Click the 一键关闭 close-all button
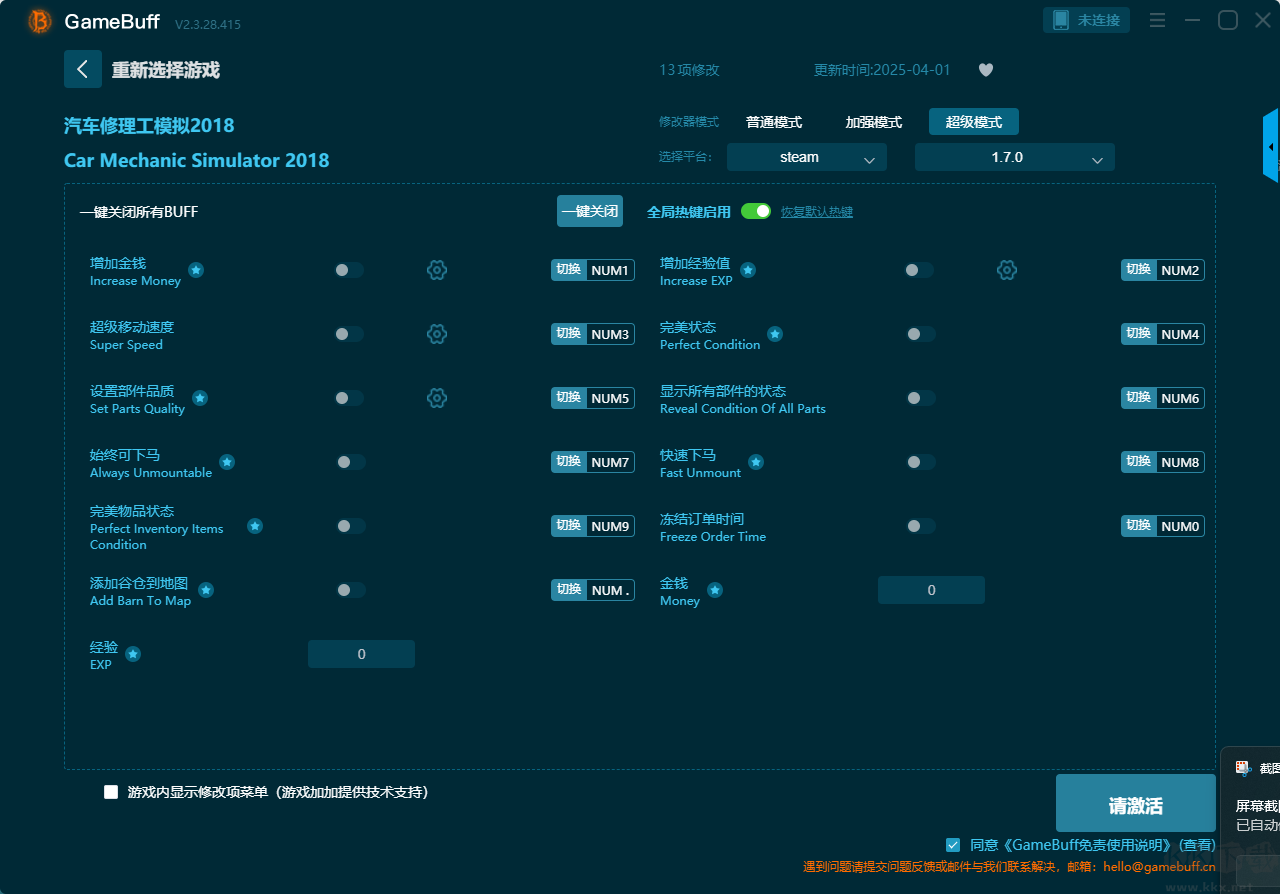 (590, 211)
